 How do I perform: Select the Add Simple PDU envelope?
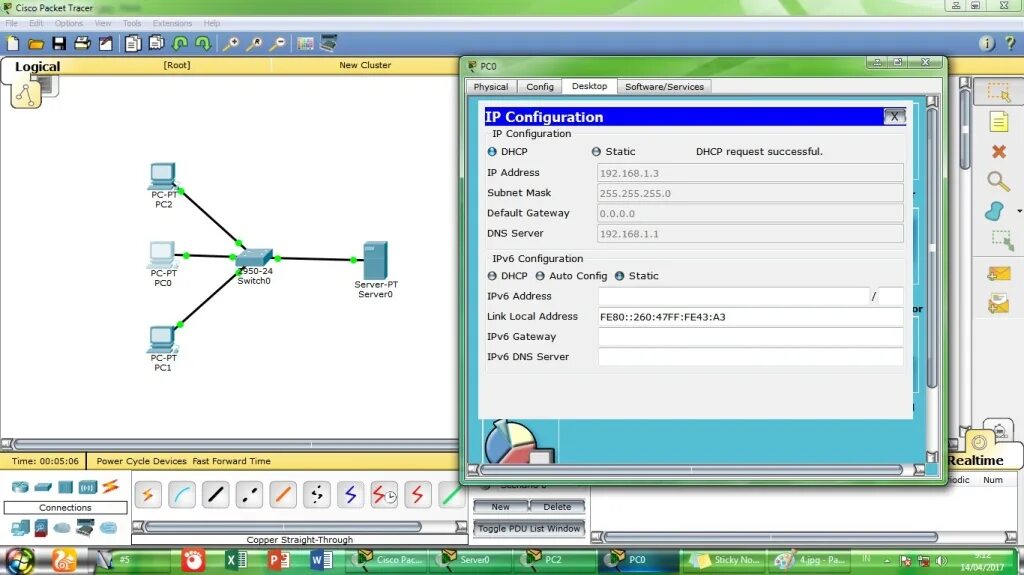click(999, 273)
